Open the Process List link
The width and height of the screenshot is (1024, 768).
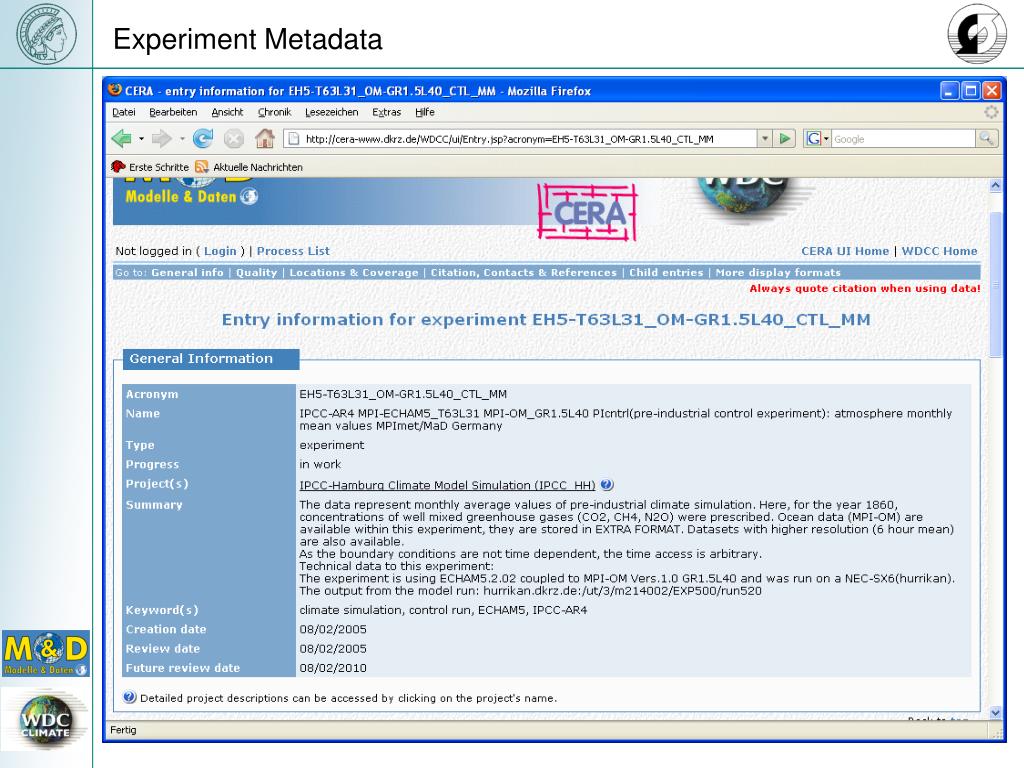(x=293, y=251)
